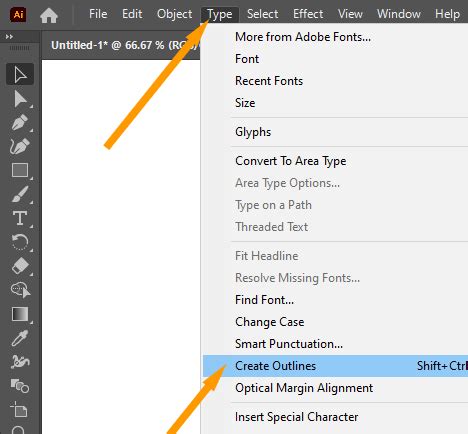Expand the toolbar with double-arrow
468x434 pixels.
point(9,36)
